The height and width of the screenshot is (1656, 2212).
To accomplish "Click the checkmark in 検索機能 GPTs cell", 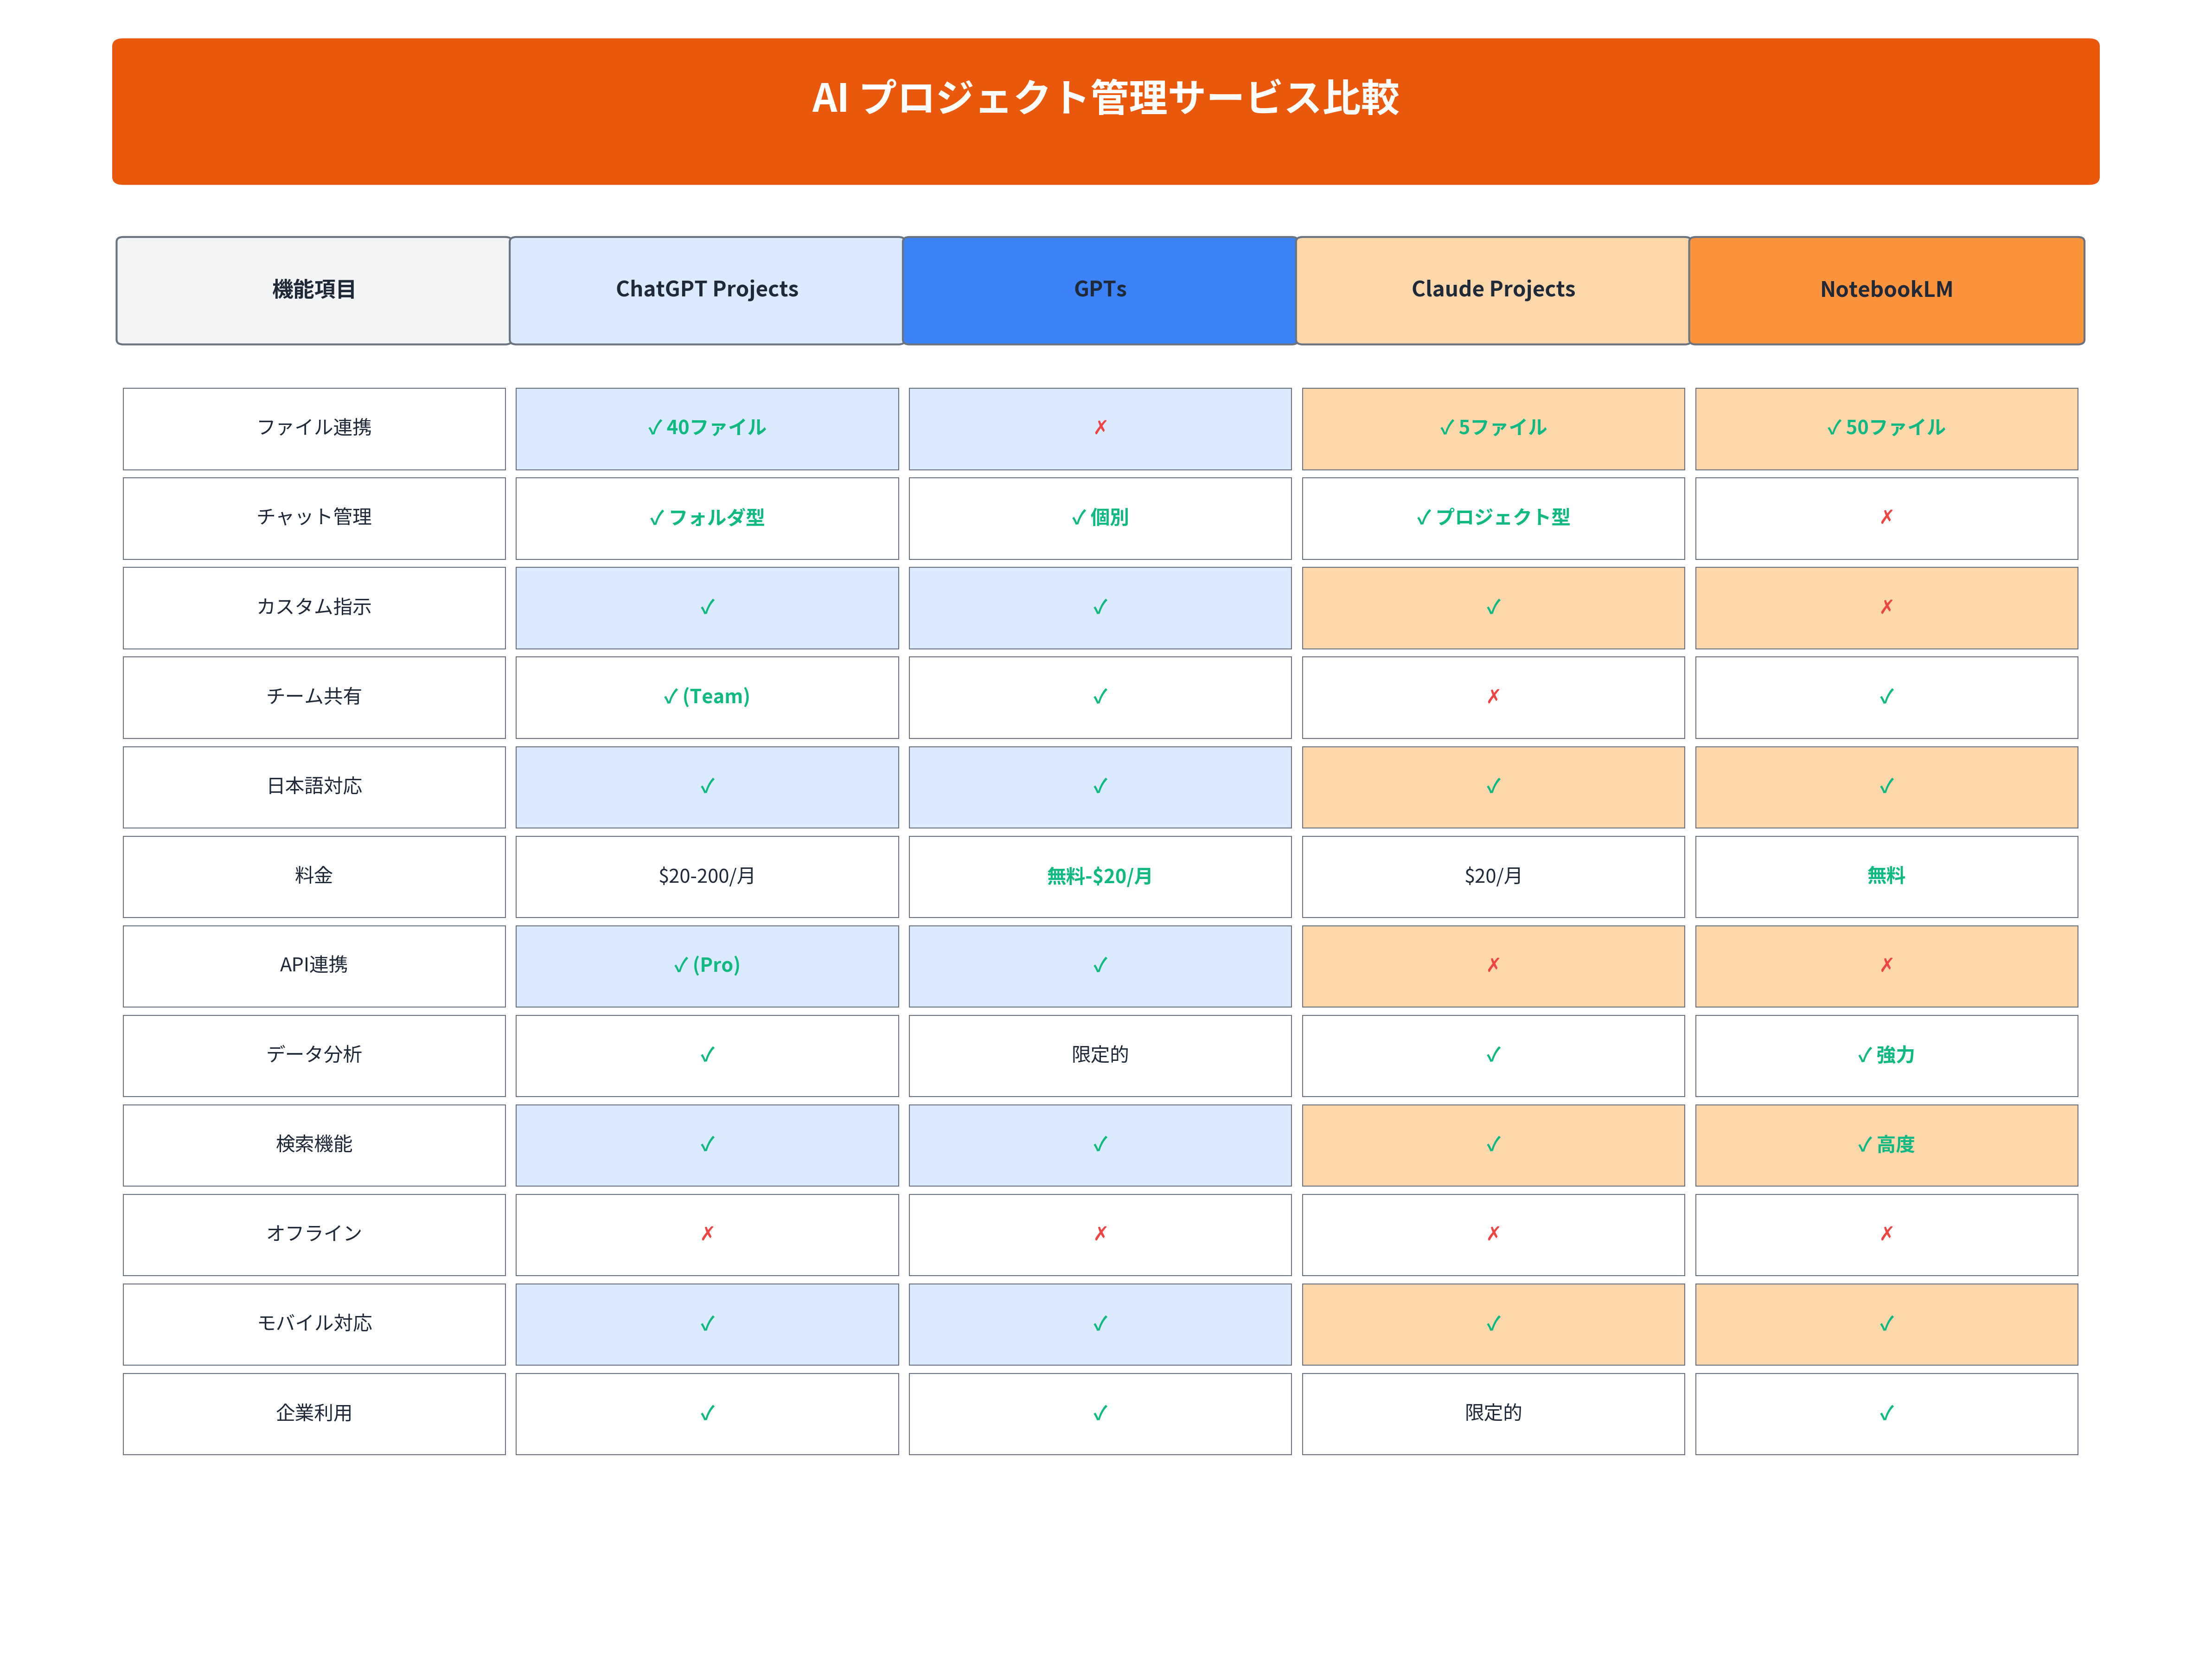I will 1100,1144.
